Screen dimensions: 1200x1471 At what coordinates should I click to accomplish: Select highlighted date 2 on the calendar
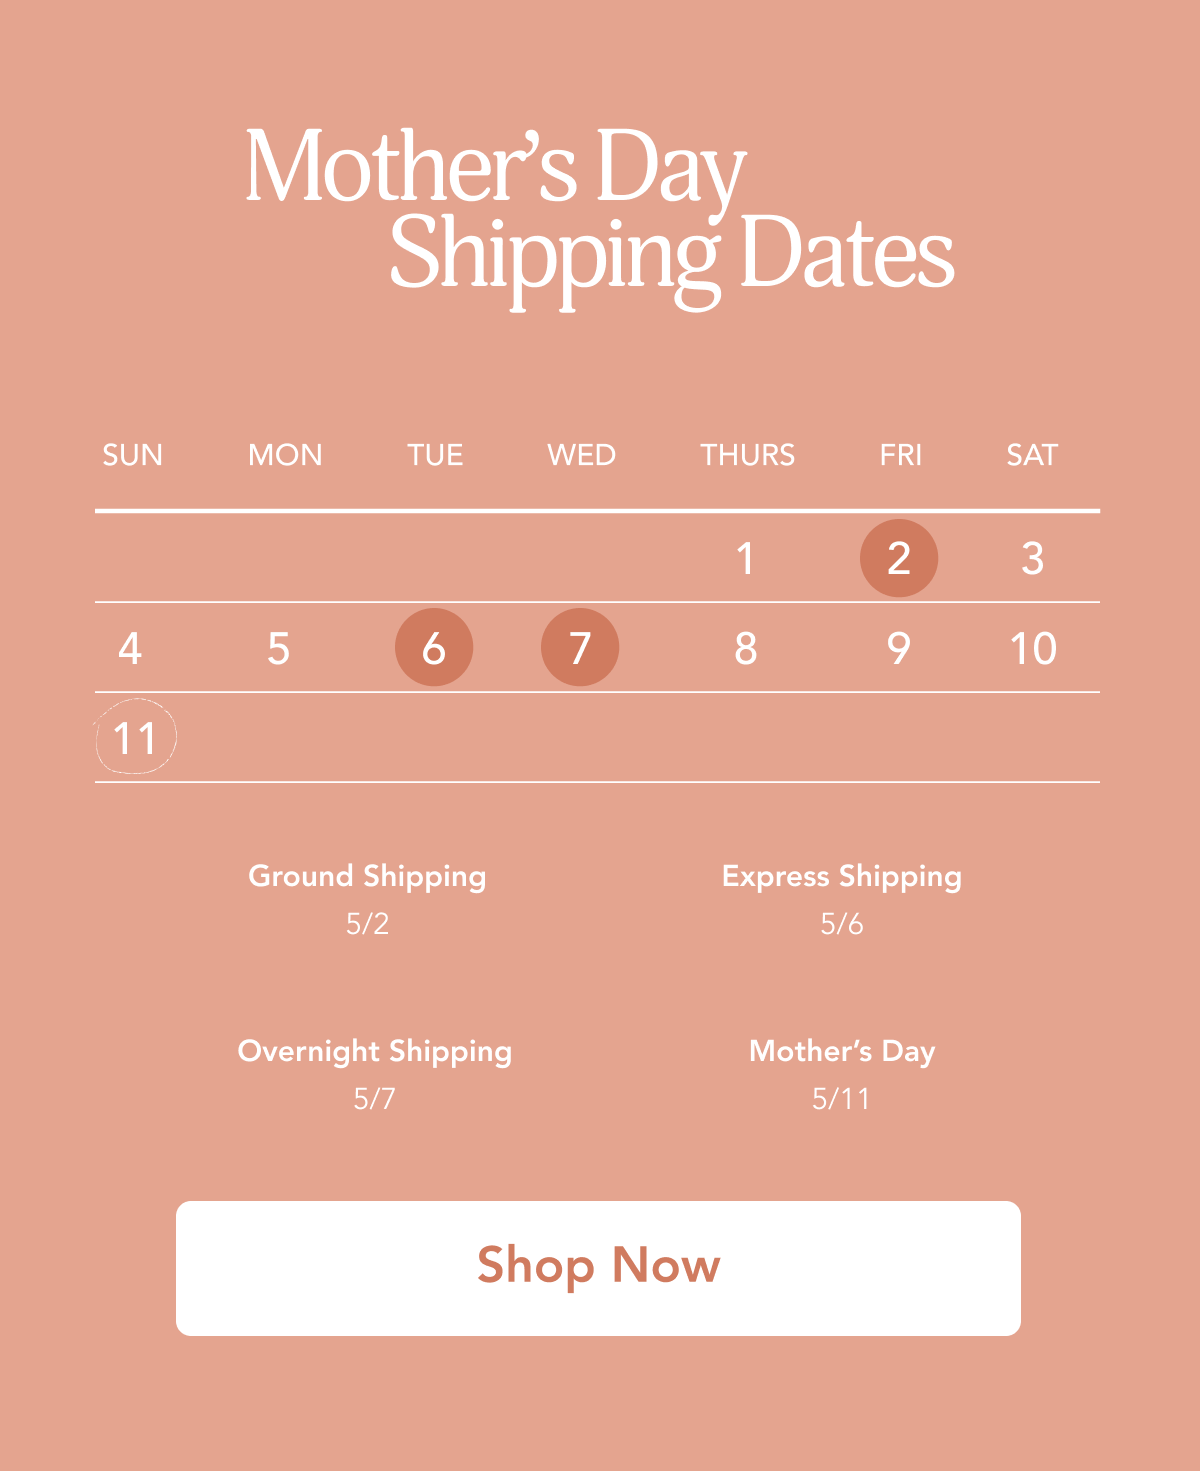tap(898, 558)
